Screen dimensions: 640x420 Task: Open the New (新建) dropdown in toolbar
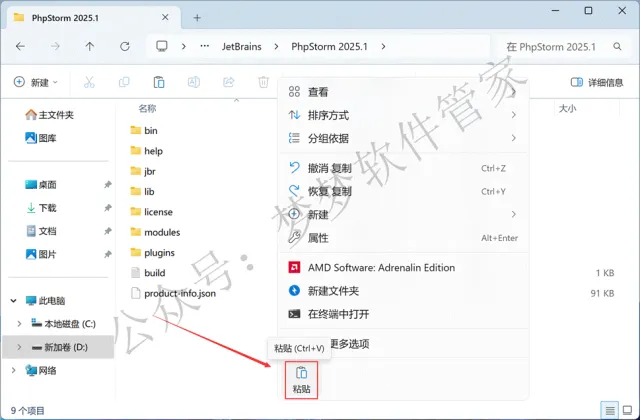[36, 82]
